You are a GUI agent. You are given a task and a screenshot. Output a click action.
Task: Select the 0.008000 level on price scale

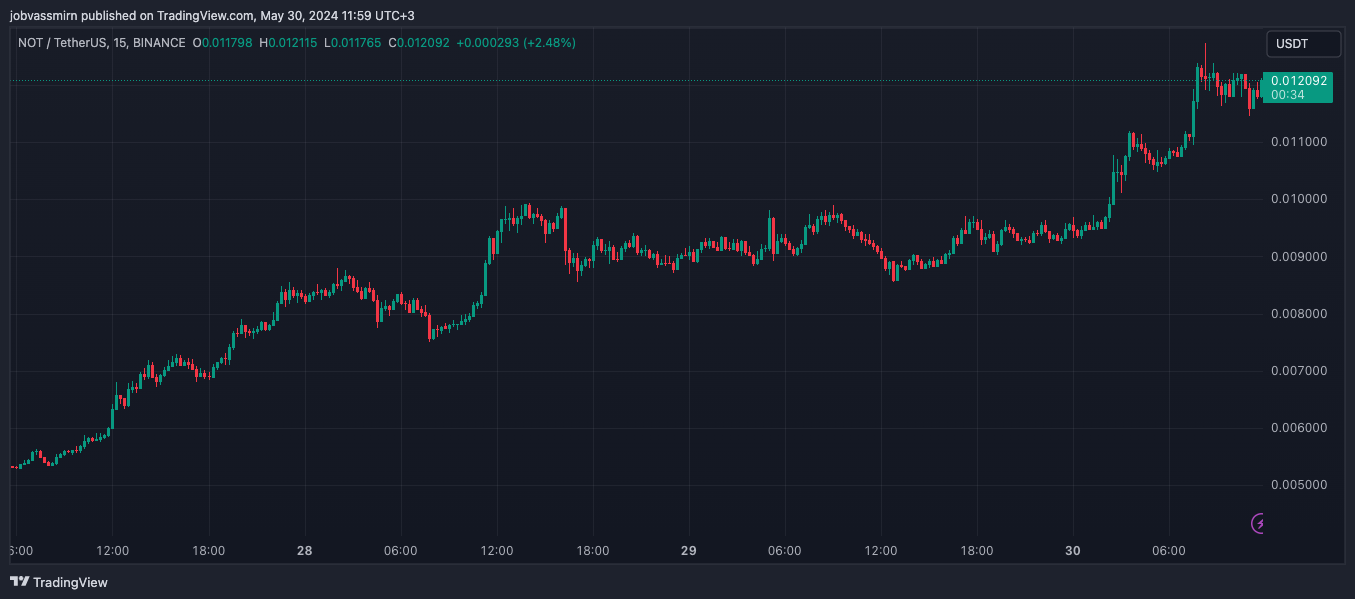1298,314
